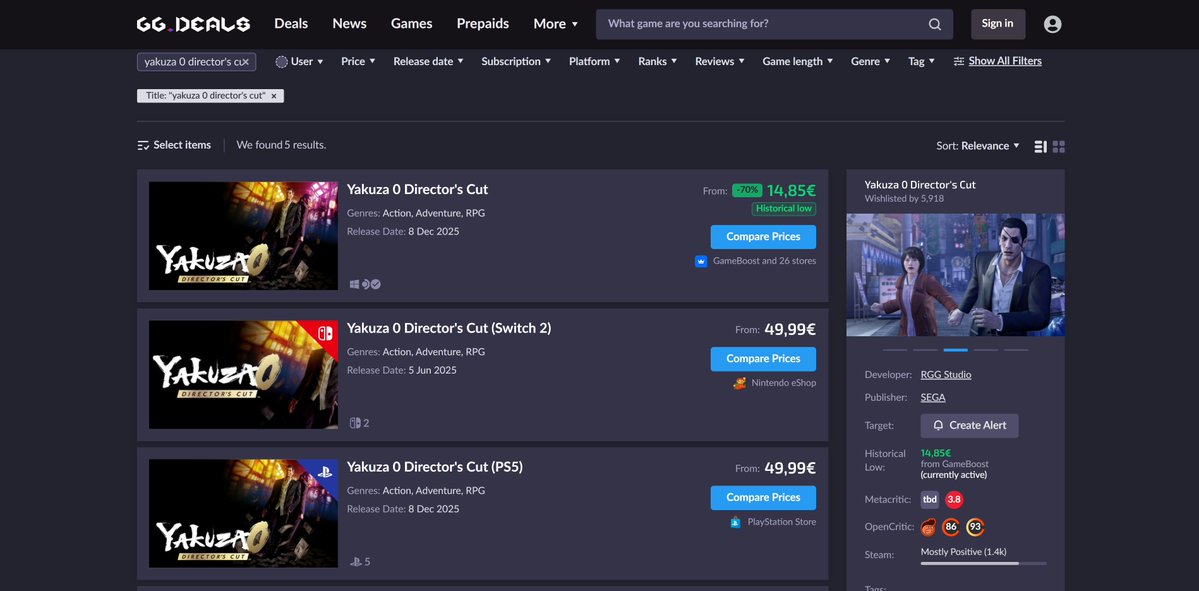Screen dimensions: 1199x591
Task: Expand the Reviews filter
Action: [x=720, y=62]
